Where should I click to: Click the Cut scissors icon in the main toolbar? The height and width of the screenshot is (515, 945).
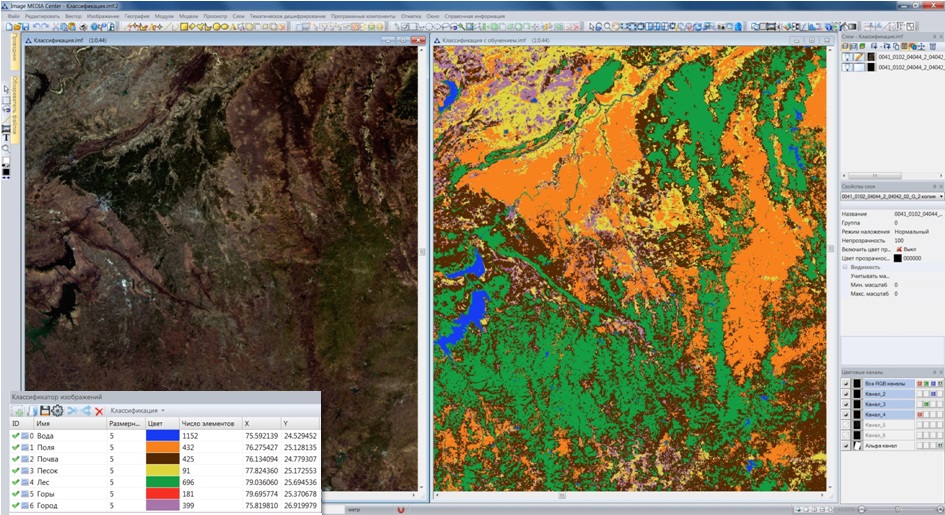pos(55,27)
